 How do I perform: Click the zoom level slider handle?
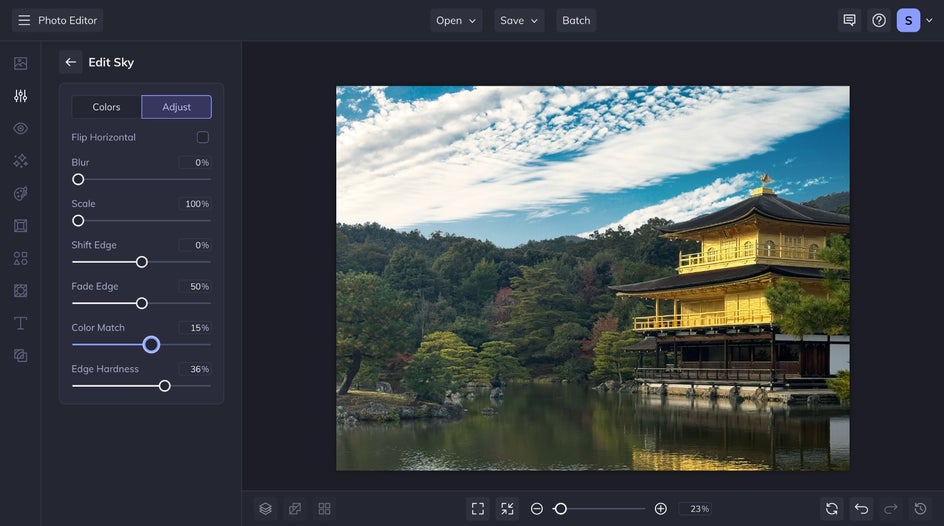pyautogui.click(x=560, y=509)
